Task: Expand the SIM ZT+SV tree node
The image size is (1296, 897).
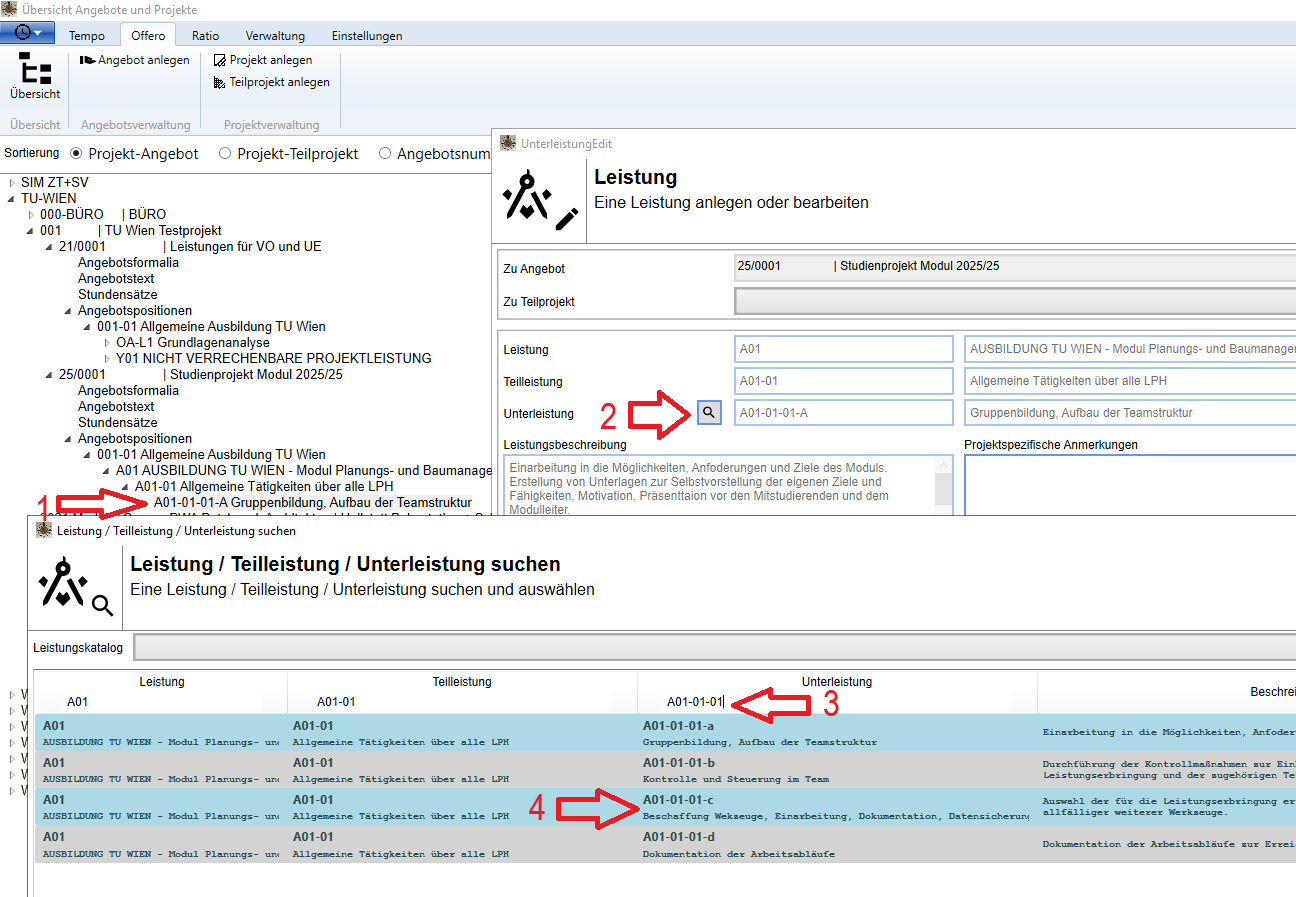Action: pos(12,183)
